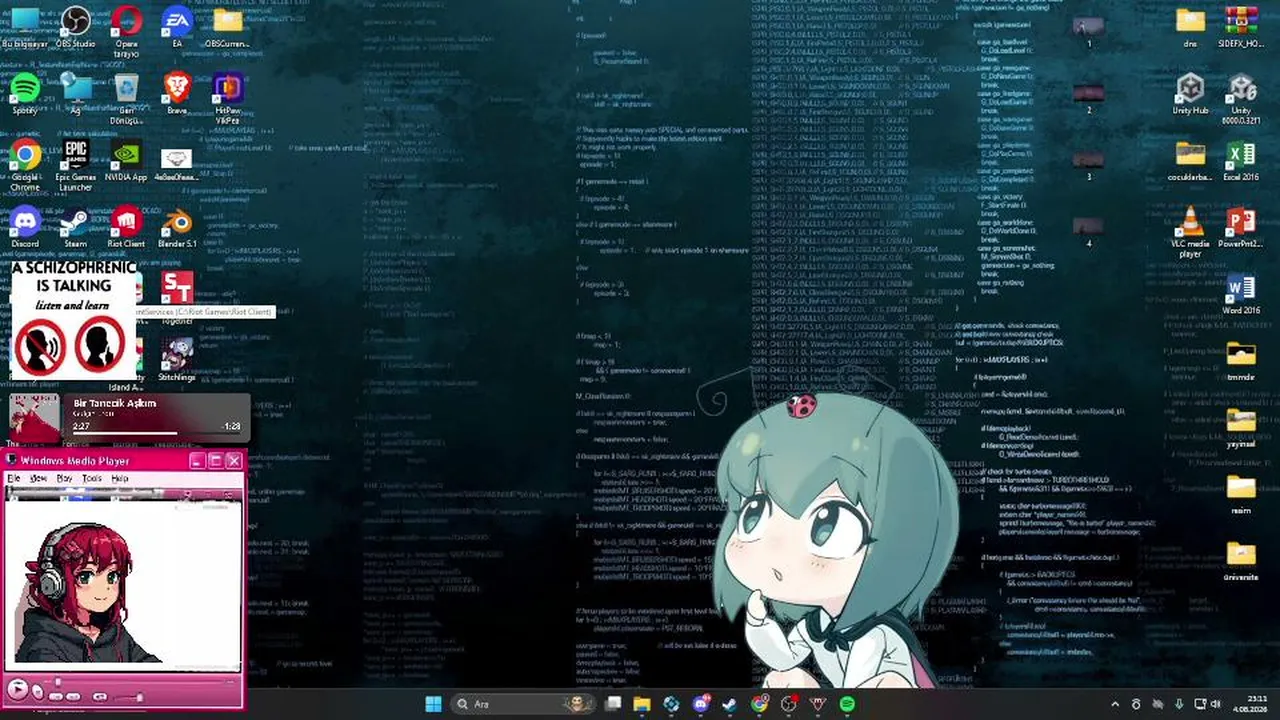
Task: Open the EA app desktop shortcut
Action: [x=177, y=27]
